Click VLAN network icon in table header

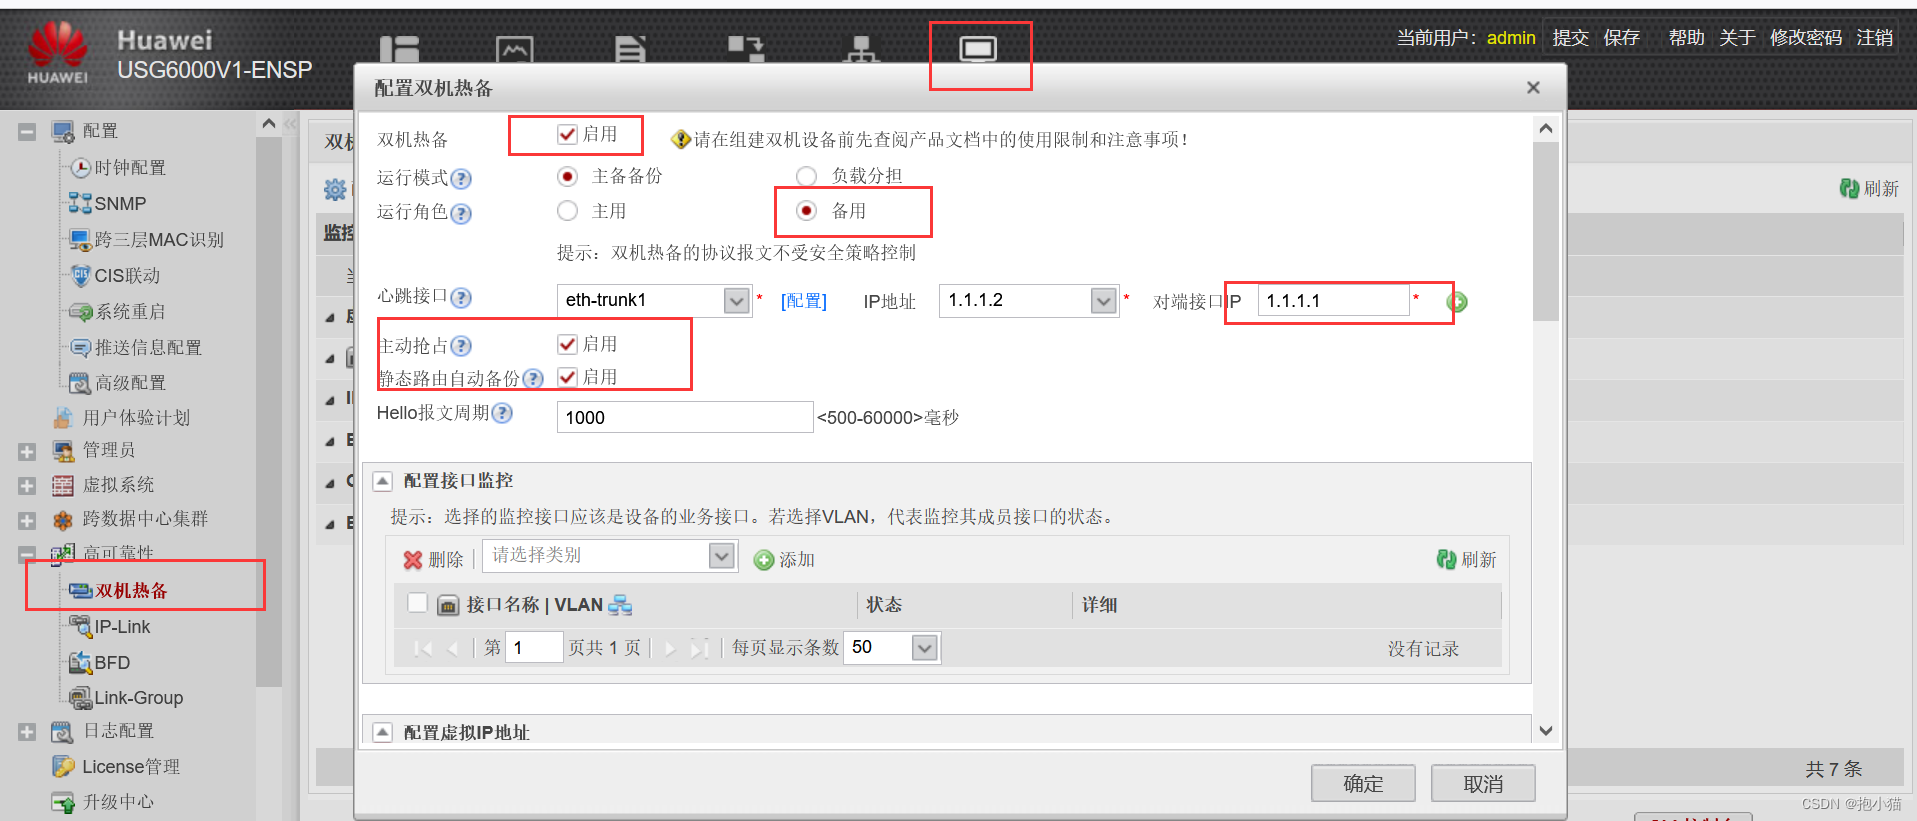[620, 604]
